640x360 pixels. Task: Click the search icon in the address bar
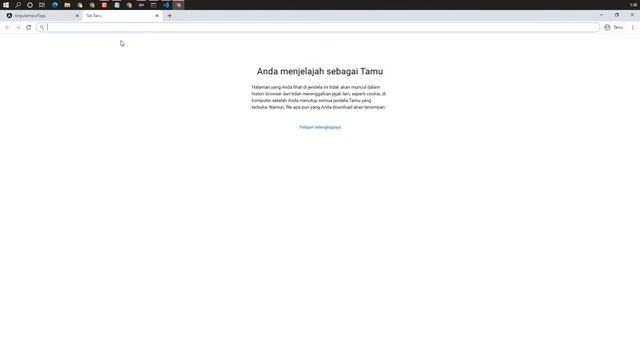click(x=42, y=27)
